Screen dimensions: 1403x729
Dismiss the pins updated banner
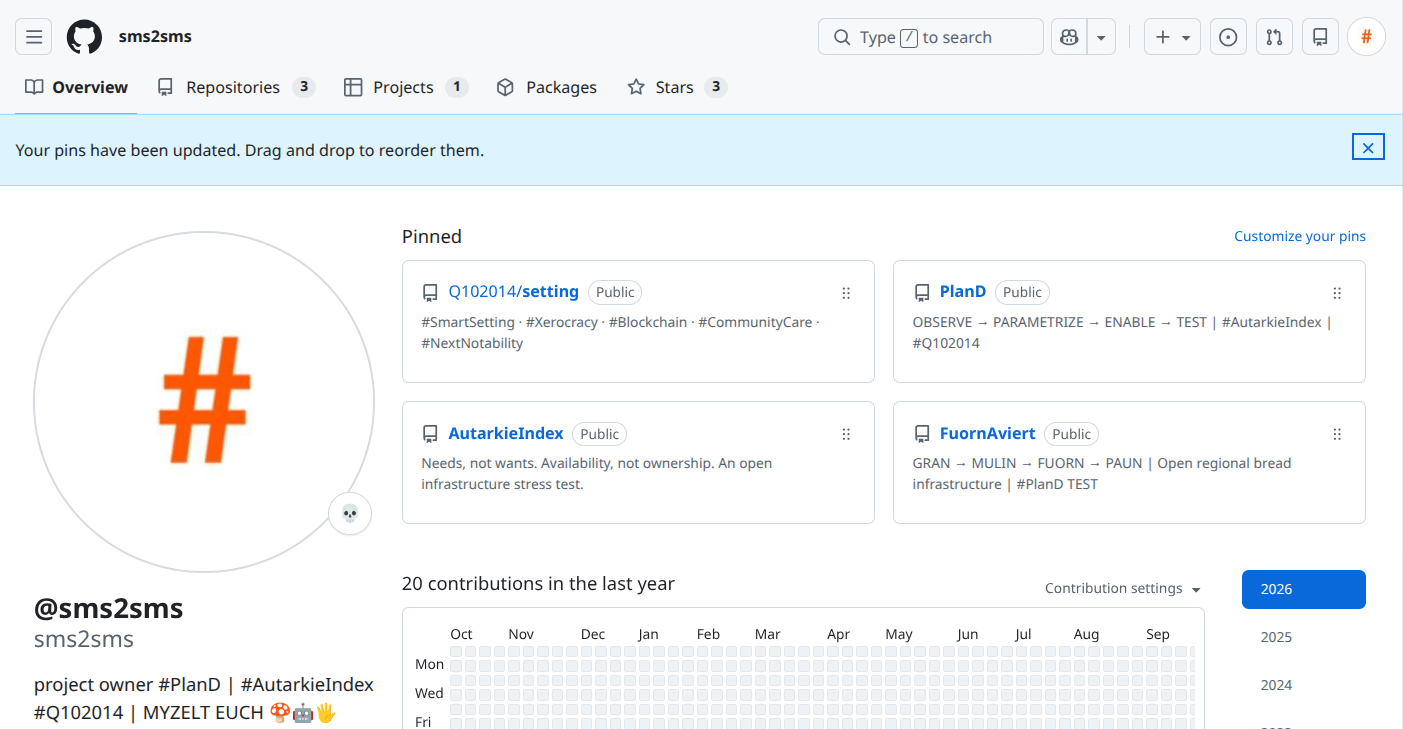coord(1368,148)
